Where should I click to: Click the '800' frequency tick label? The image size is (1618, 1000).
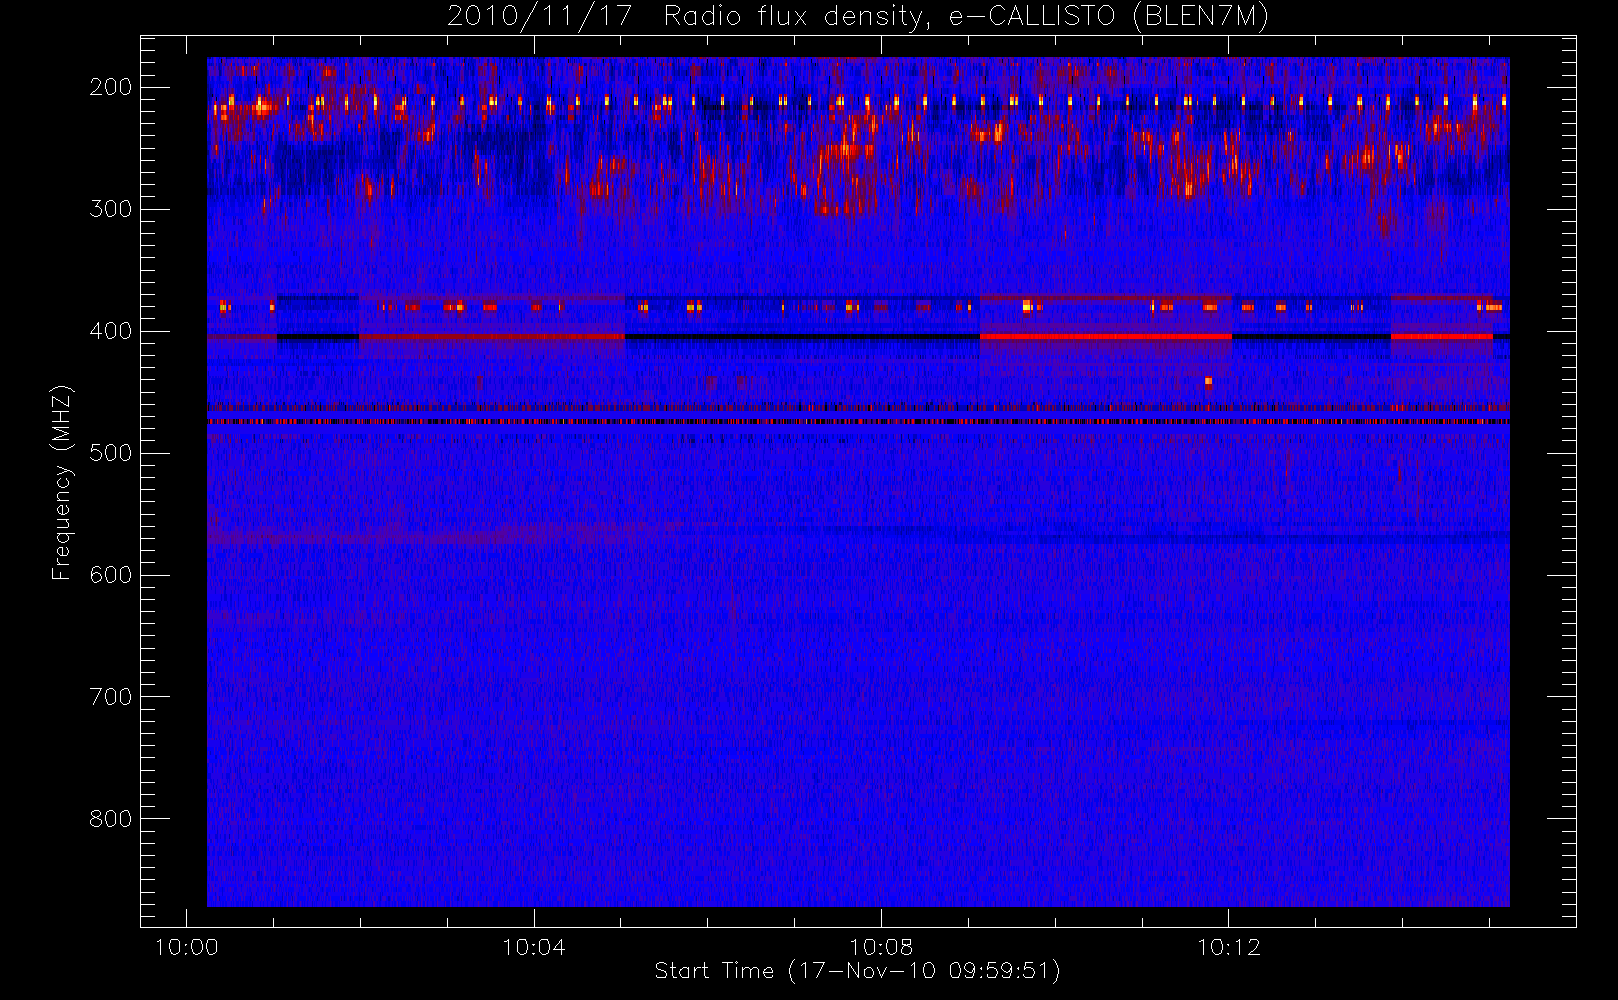[111, 819]
